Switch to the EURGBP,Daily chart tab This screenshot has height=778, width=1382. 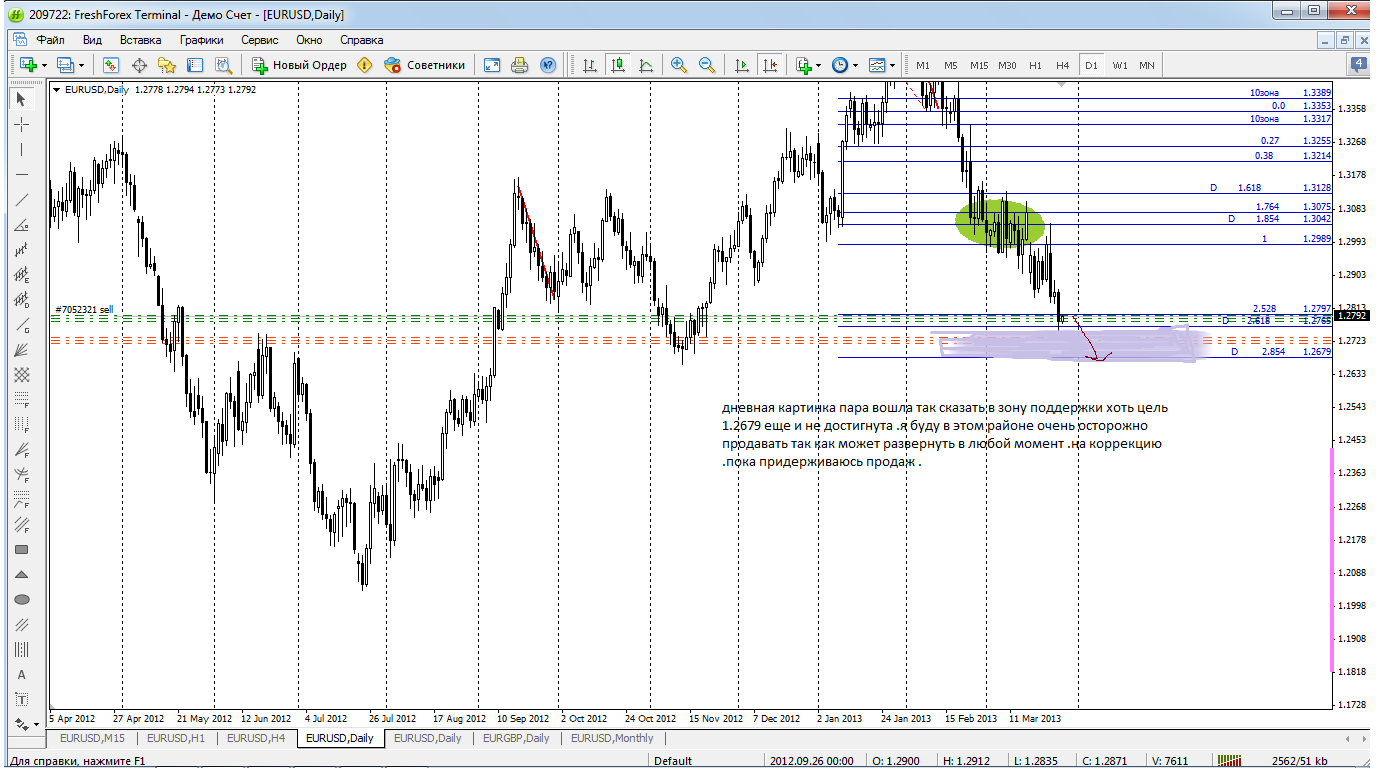coord(516,739)
